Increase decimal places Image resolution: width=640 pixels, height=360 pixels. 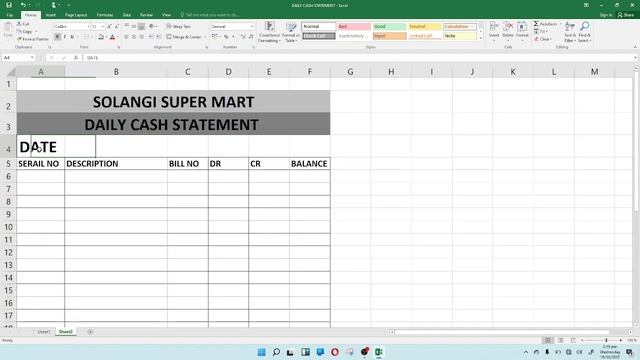243,37
